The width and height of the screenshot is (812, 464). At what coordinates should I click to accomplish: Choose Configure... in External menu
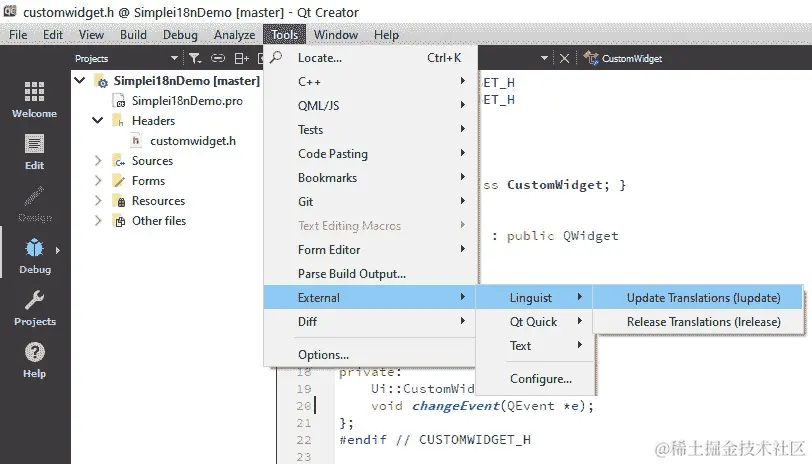tap(535, 379)
